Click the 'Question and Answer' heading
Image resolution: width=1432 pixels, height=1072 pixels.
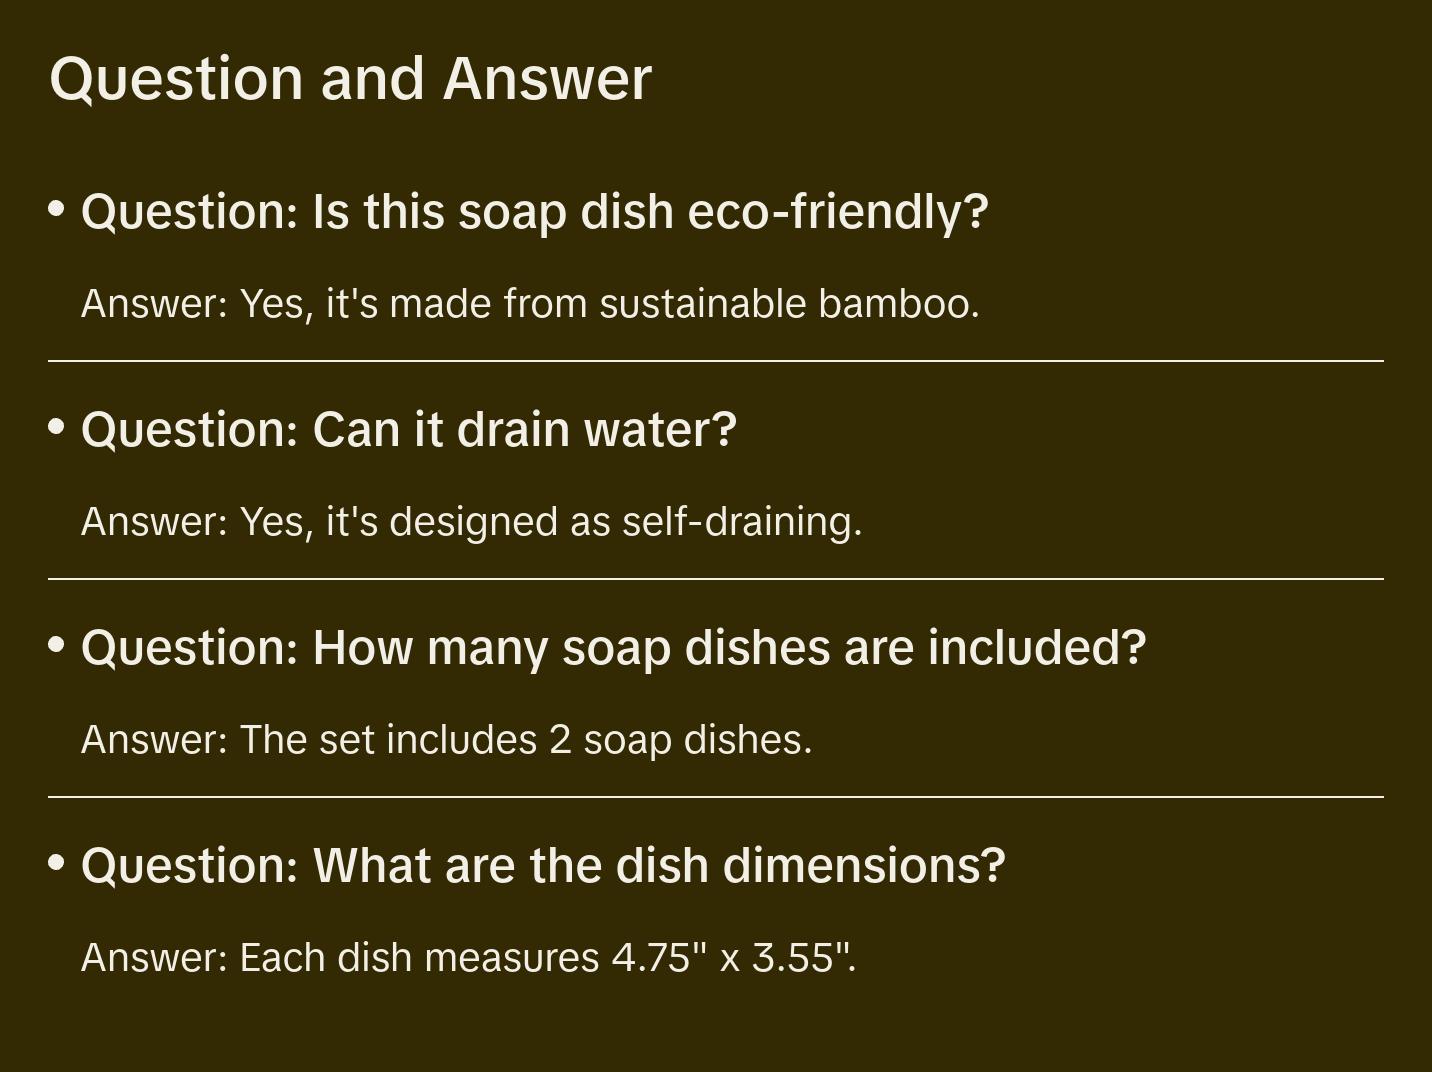tap(350, 78)
